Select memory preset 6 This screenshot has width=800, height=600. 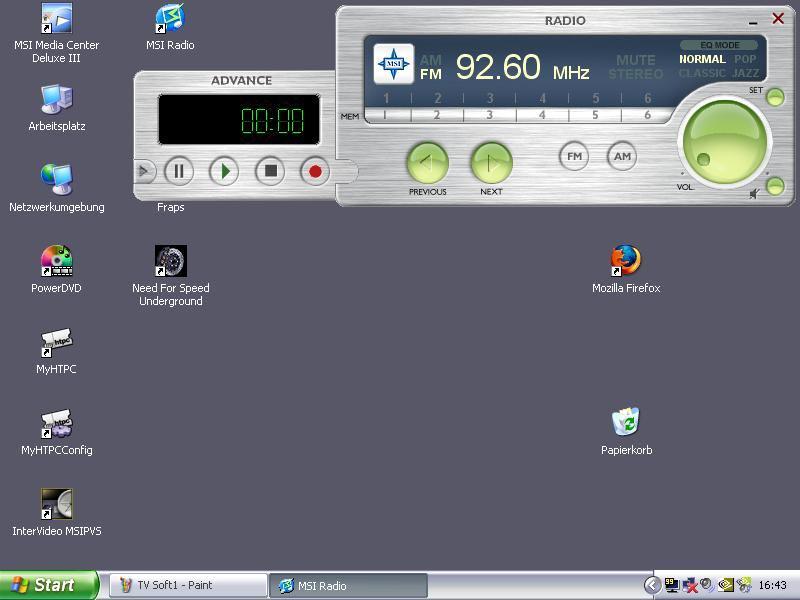click(x=647, y=115)
